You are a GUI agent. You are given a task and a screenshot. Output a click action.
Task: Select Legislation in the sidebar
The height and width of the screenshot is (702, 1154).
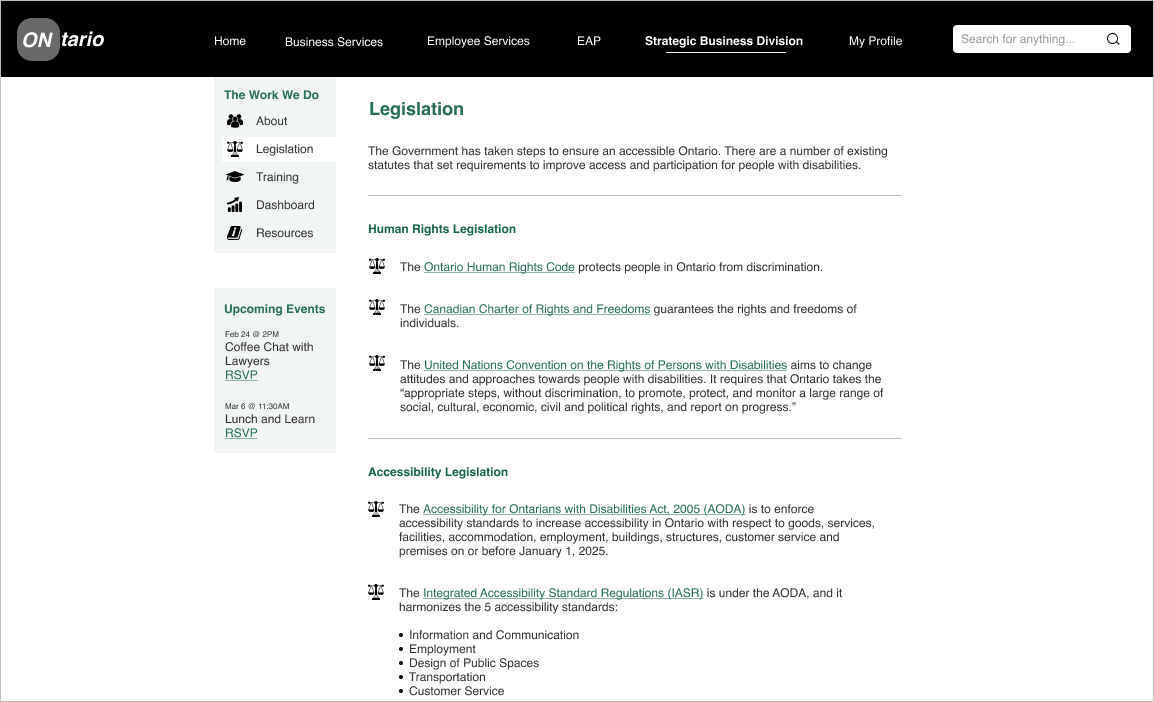point(285,149)
